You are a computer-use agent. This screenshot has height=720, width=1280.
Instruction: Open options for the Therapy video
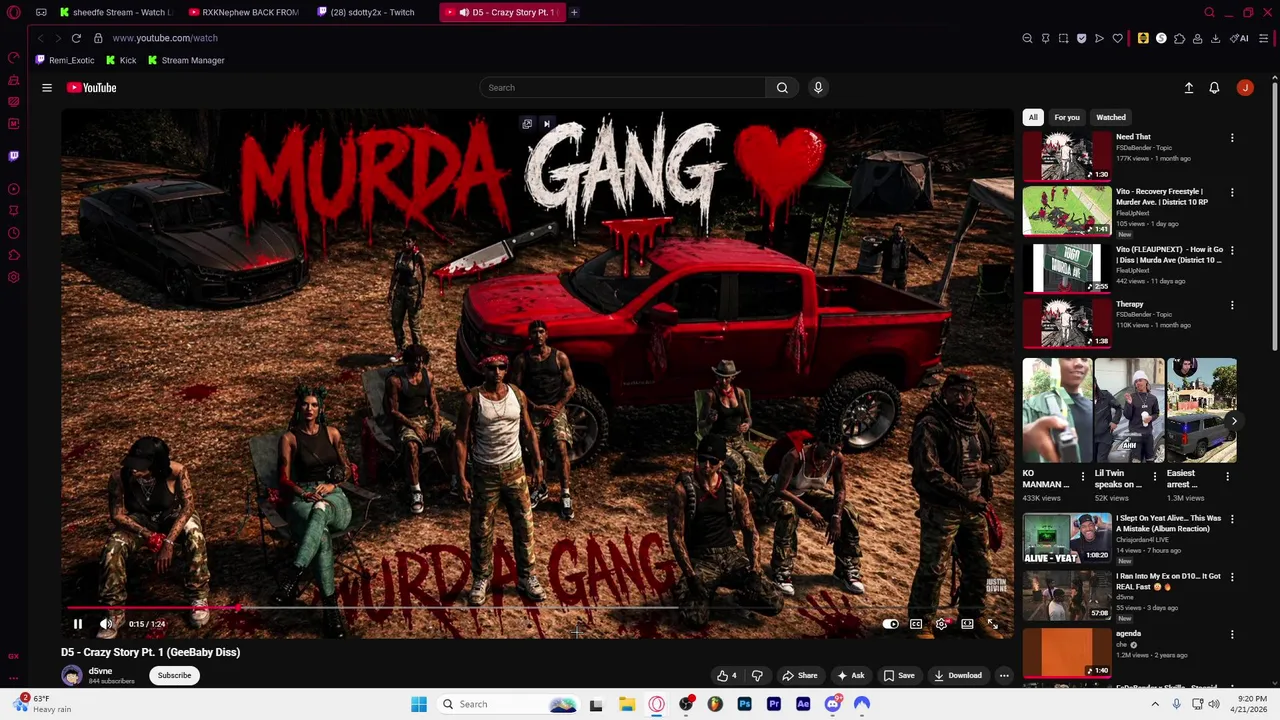1232,305
